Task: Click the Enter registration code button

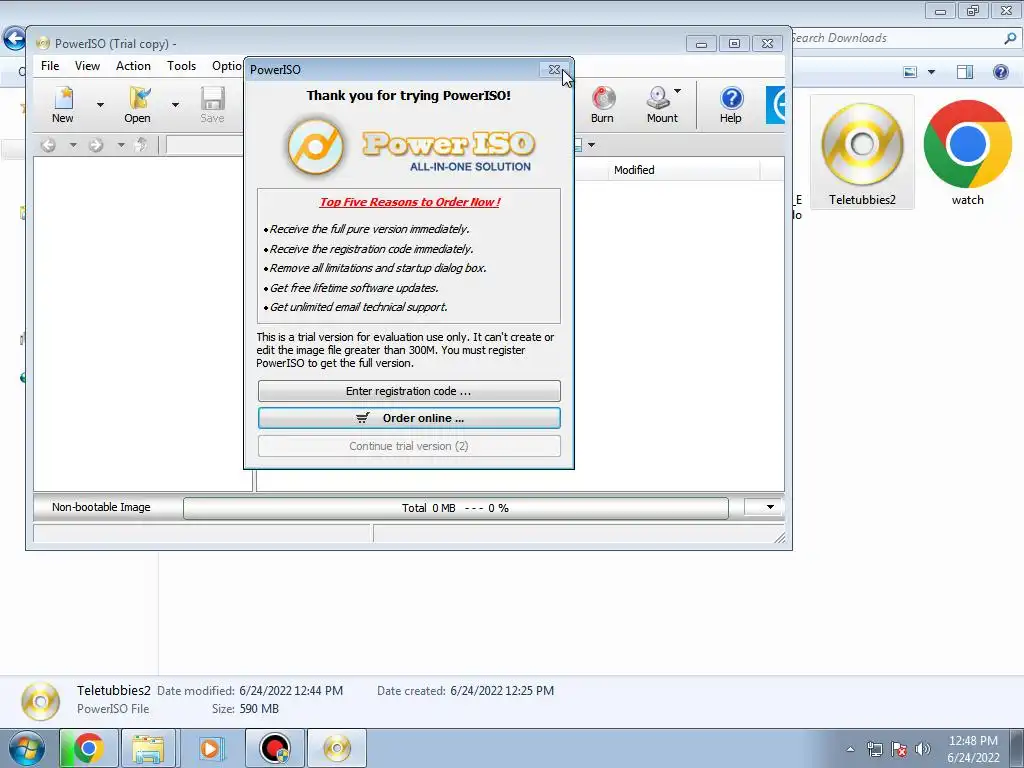Action: tap(409, 391)
